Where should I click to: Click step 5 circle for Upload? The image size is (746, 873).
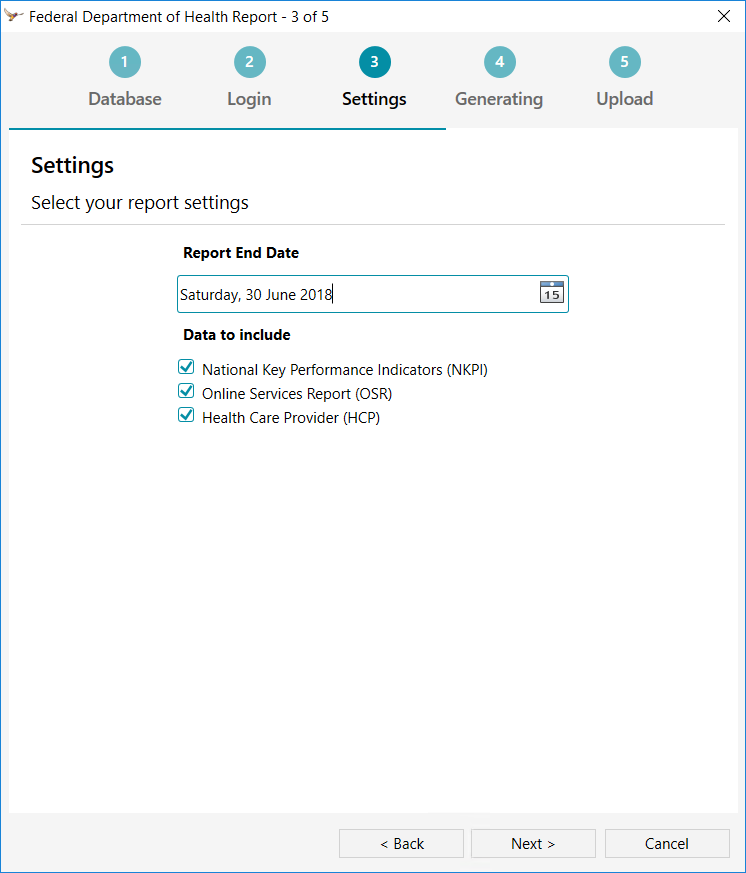[625, 62]
